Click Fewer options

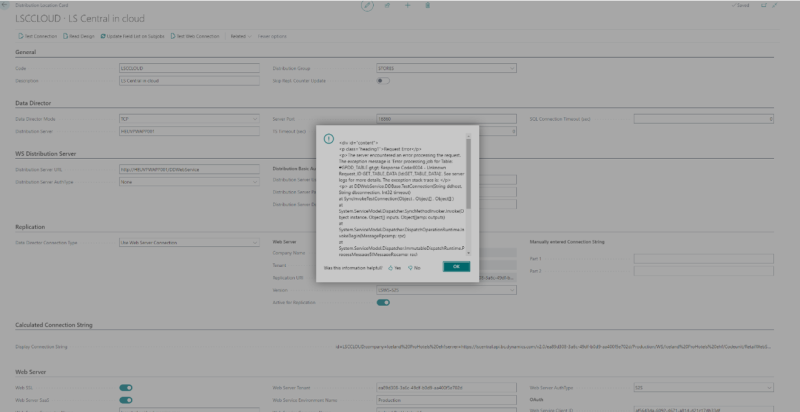point(272,36)
